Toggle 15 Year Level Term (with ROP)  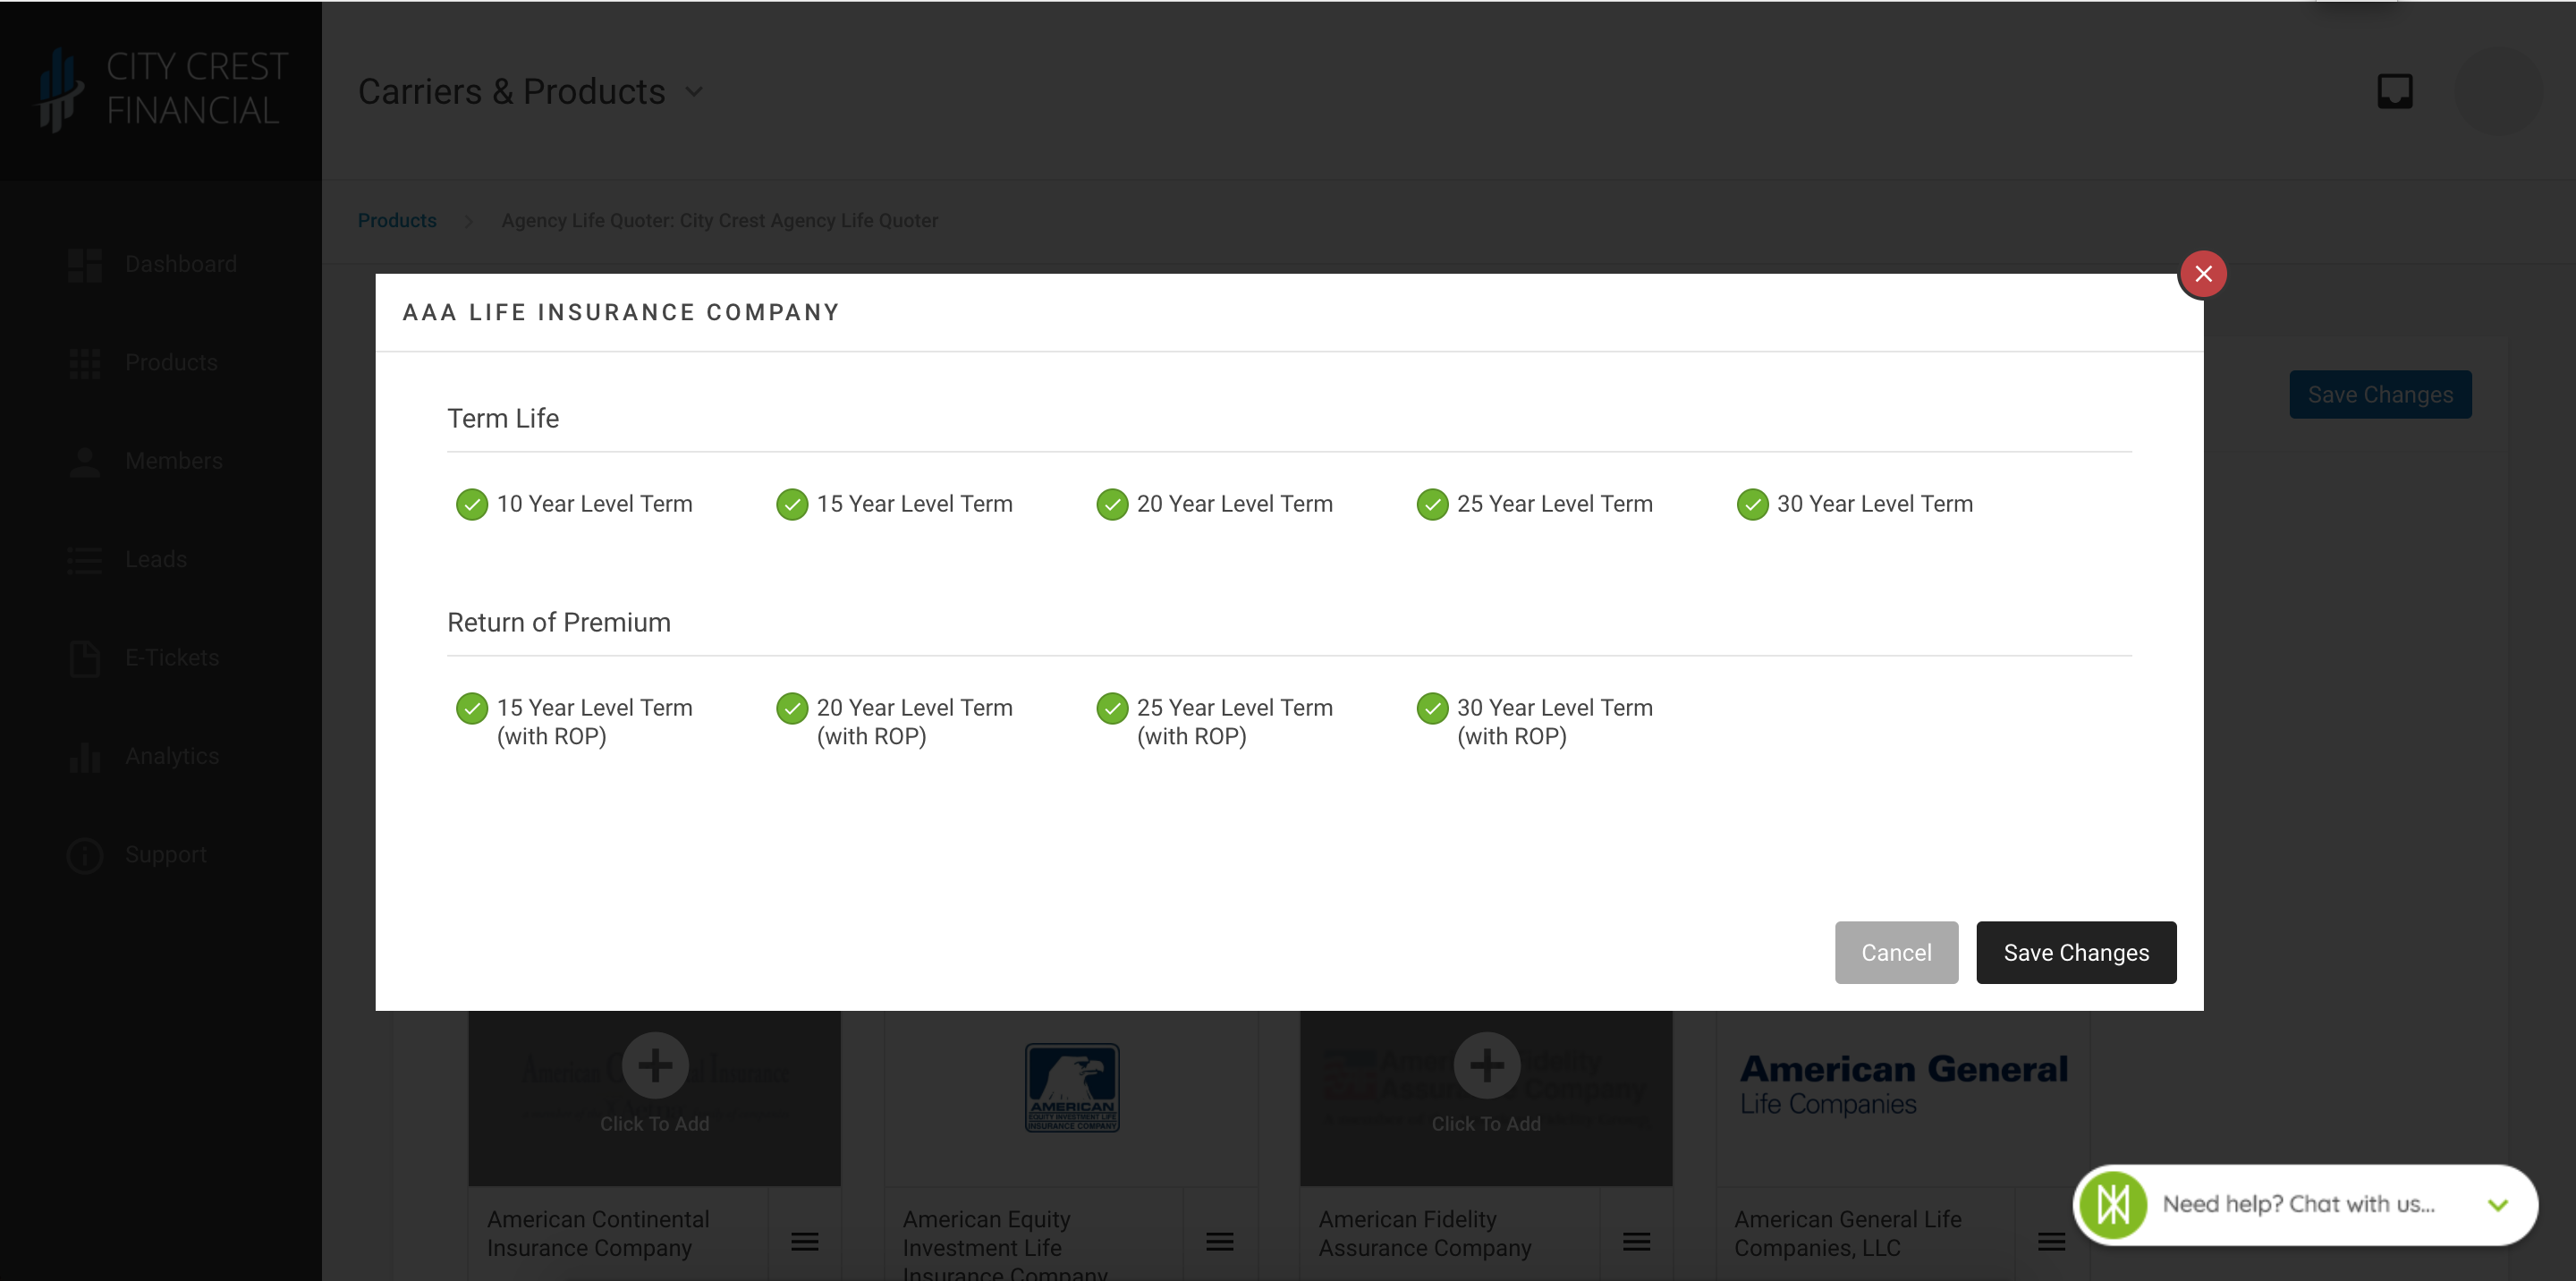(x=472, y=709)
